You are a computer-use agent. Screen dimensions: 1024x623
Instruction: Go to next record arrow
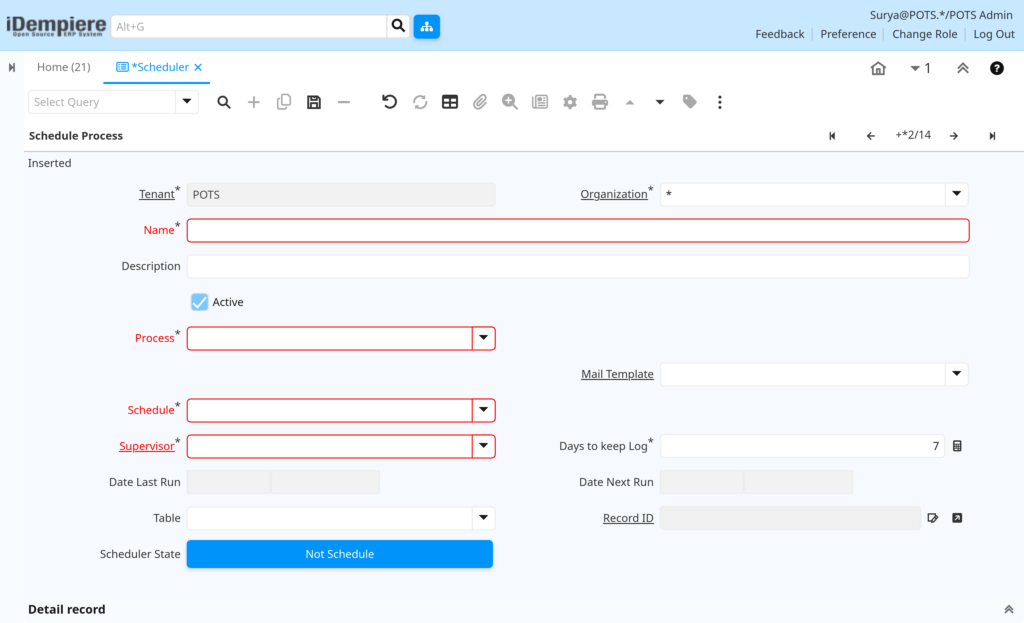(954, 136)
